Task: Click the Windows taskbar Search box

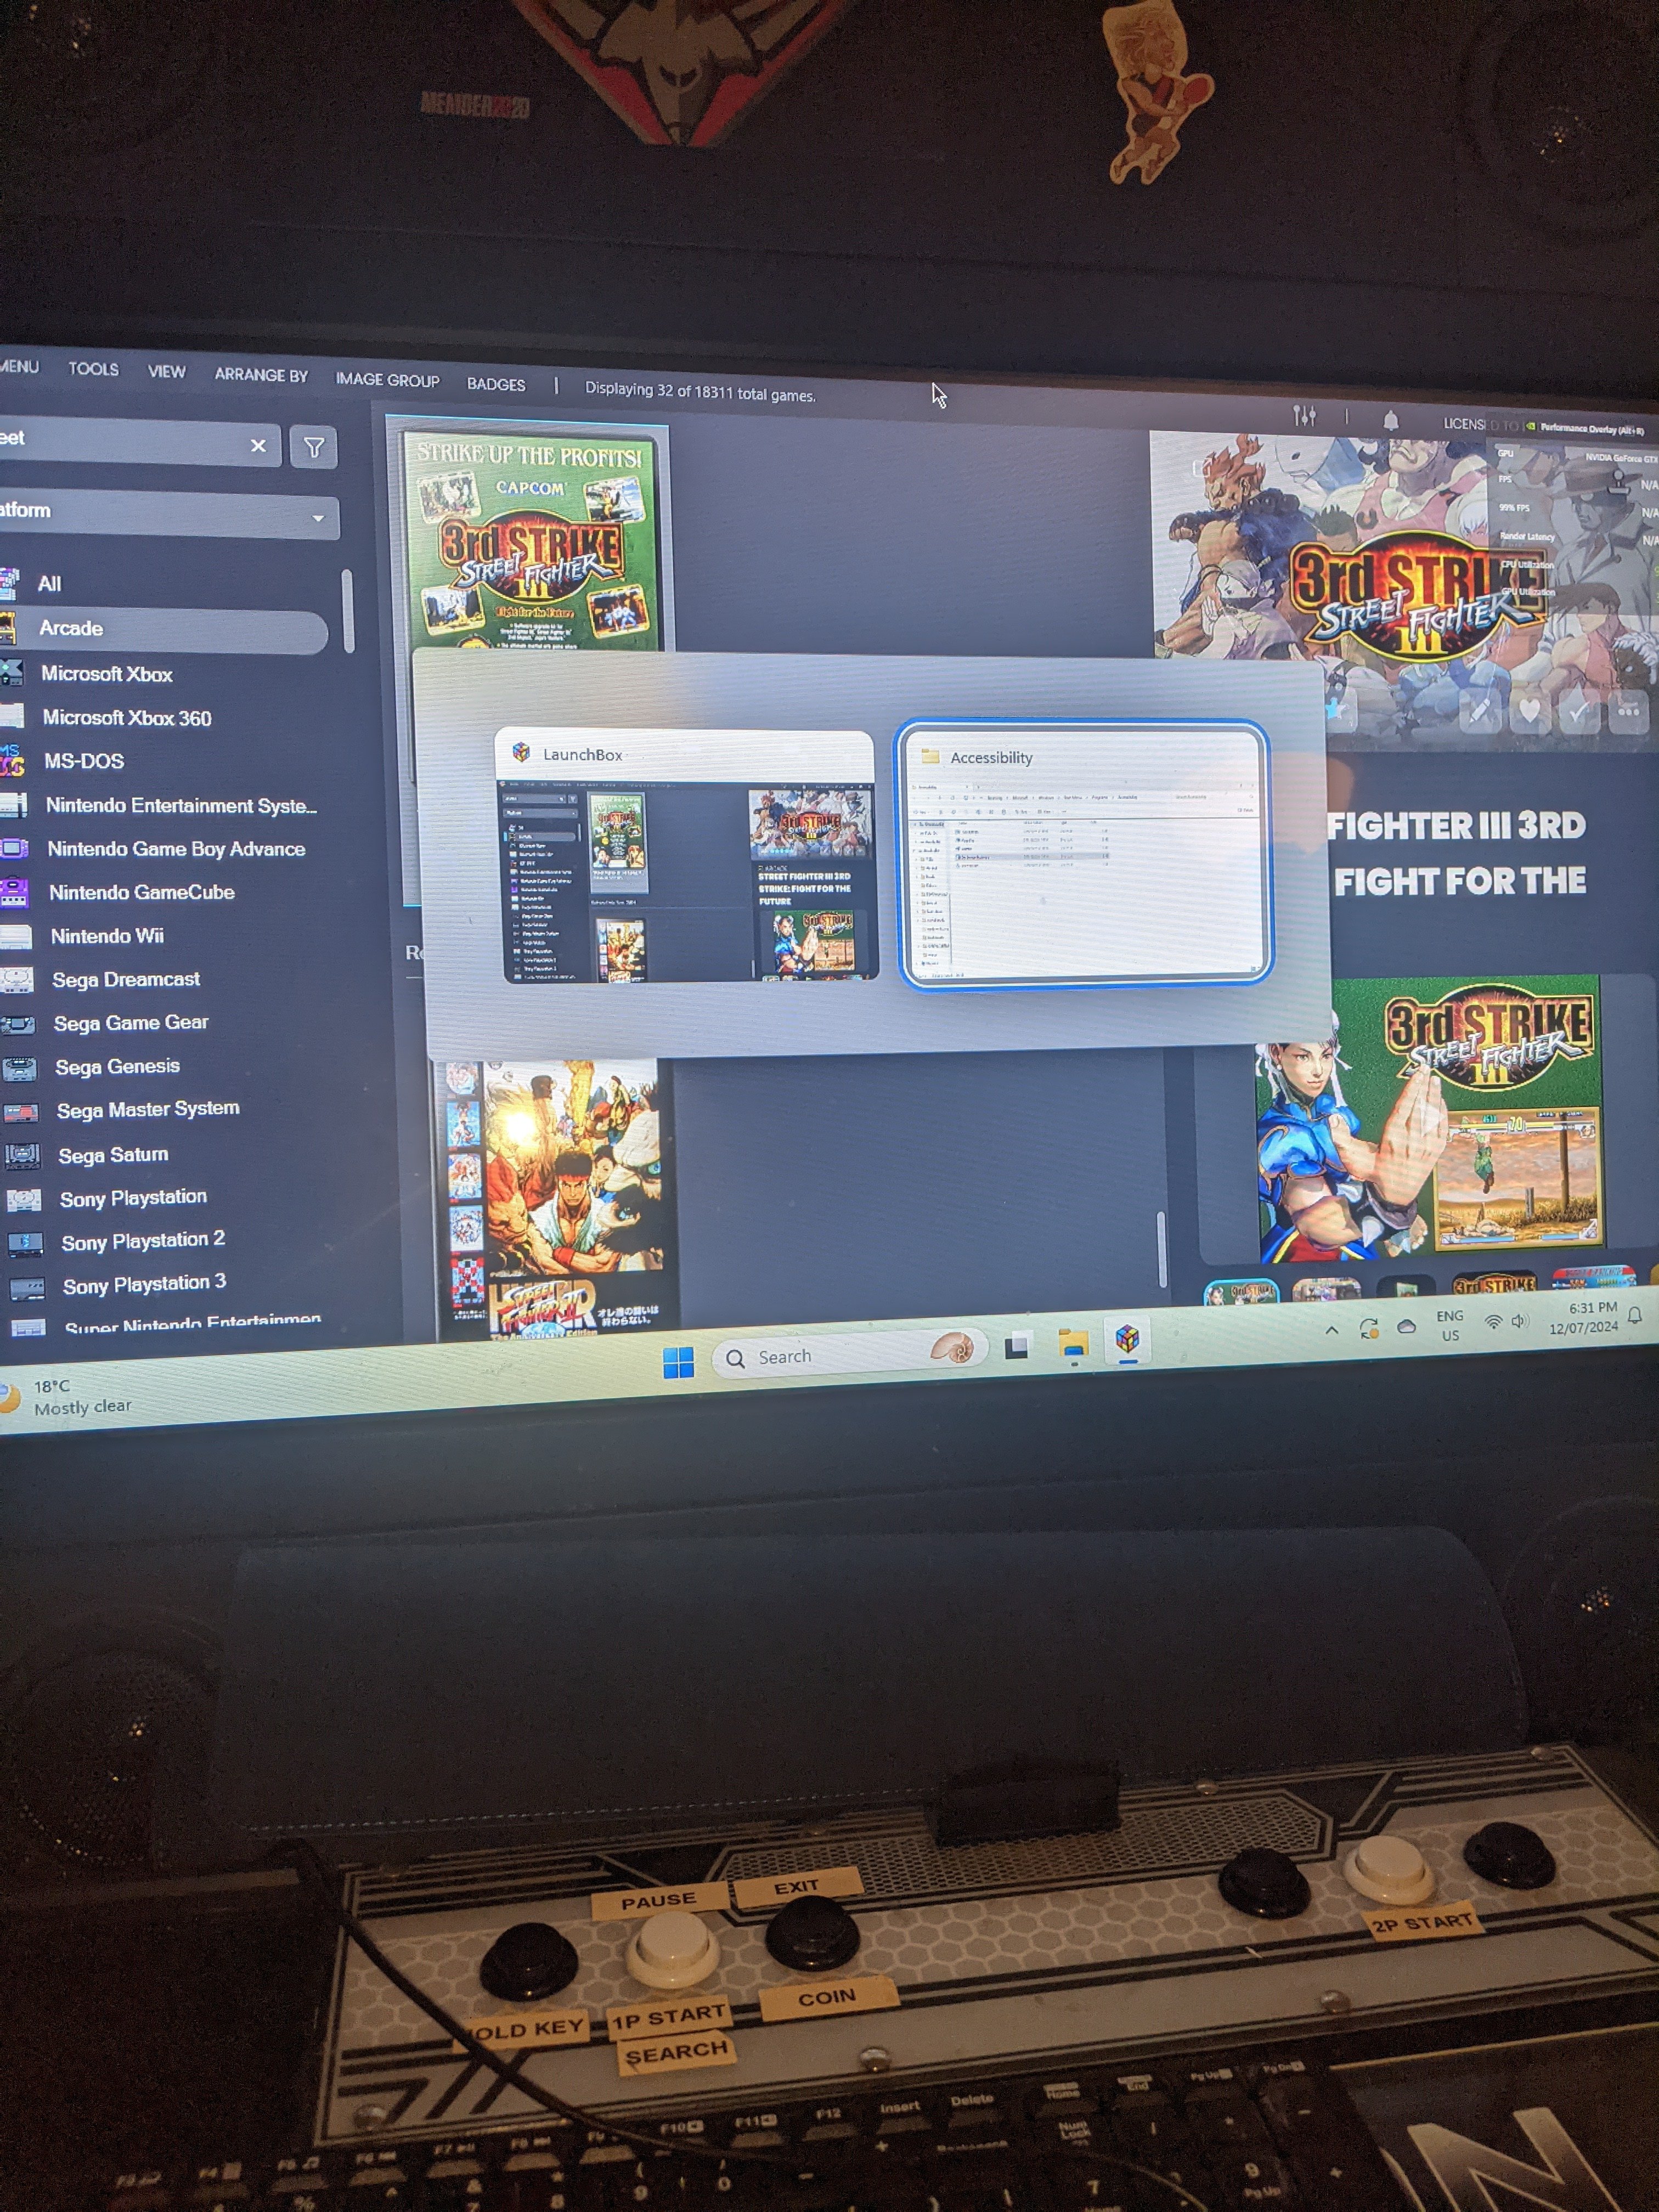Action: (850, 1354)
